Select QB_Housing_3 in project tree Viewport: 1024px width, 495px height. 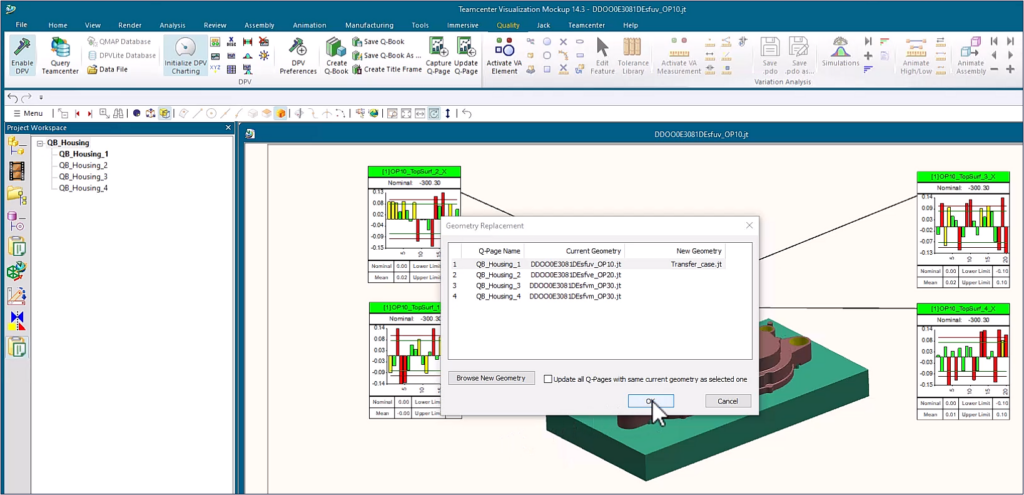coord(83,176)
